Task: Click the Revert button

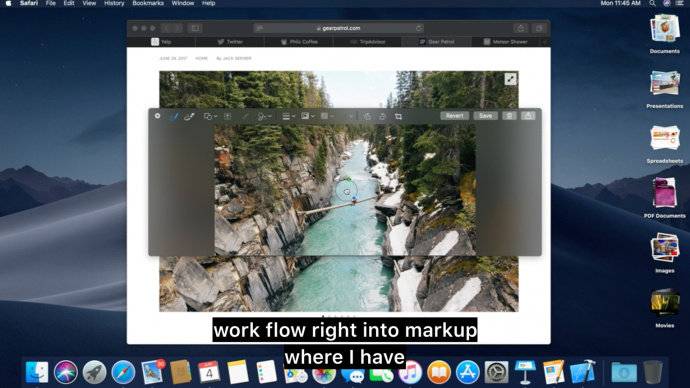Action: [455, 116]
